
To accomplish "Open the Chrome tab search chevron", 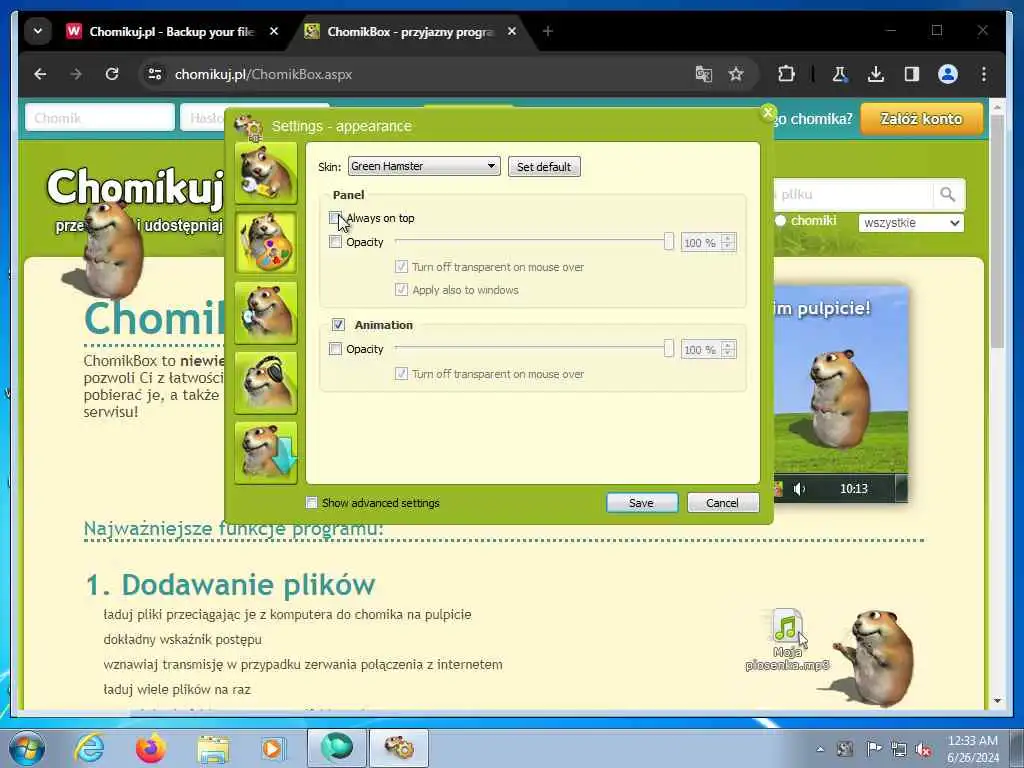I will click(38, 31).
